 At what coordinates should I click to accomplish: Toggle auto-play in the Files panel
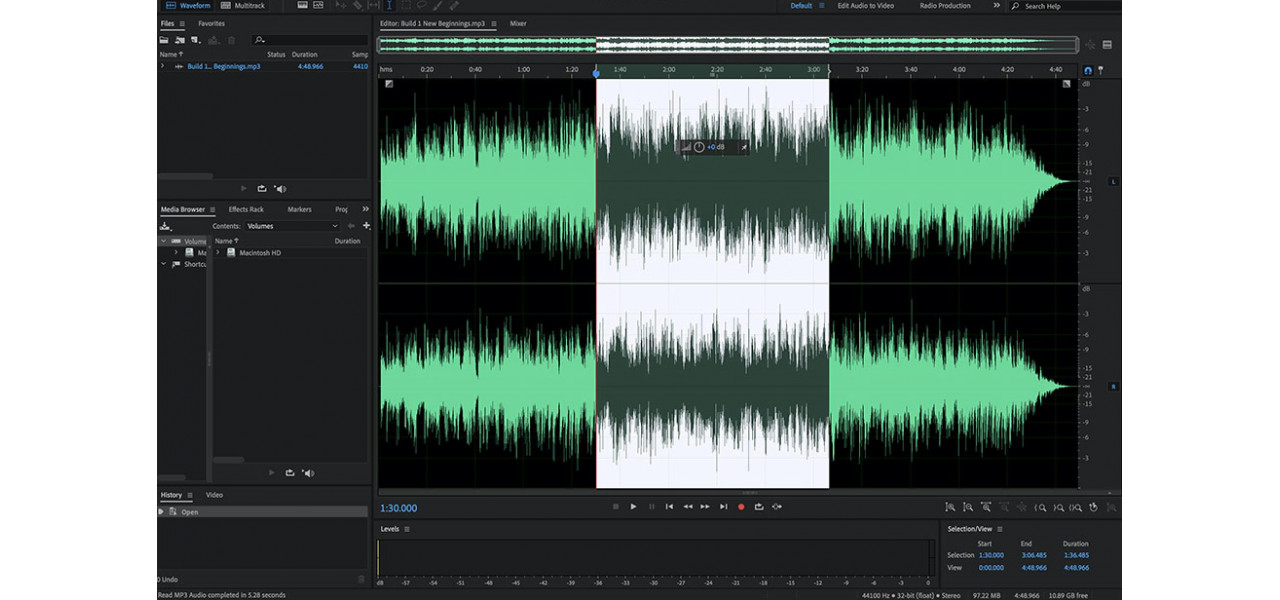pos(281,188)
